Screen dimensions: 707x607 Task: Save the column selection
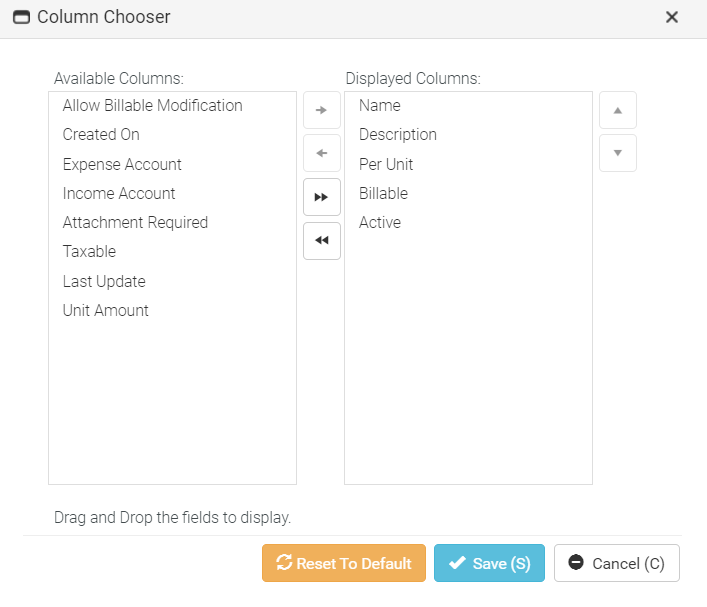coord(489,563)
